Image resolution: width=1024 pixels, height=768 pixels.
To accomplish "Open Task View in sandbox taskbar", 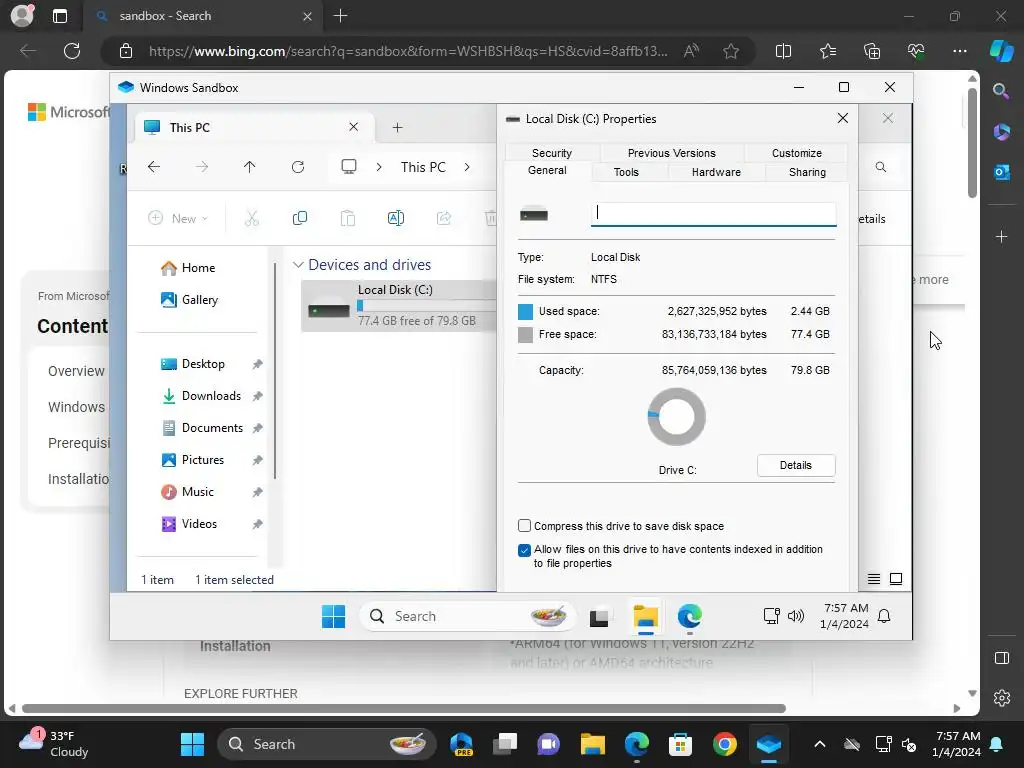I will (x=599, y=616).
